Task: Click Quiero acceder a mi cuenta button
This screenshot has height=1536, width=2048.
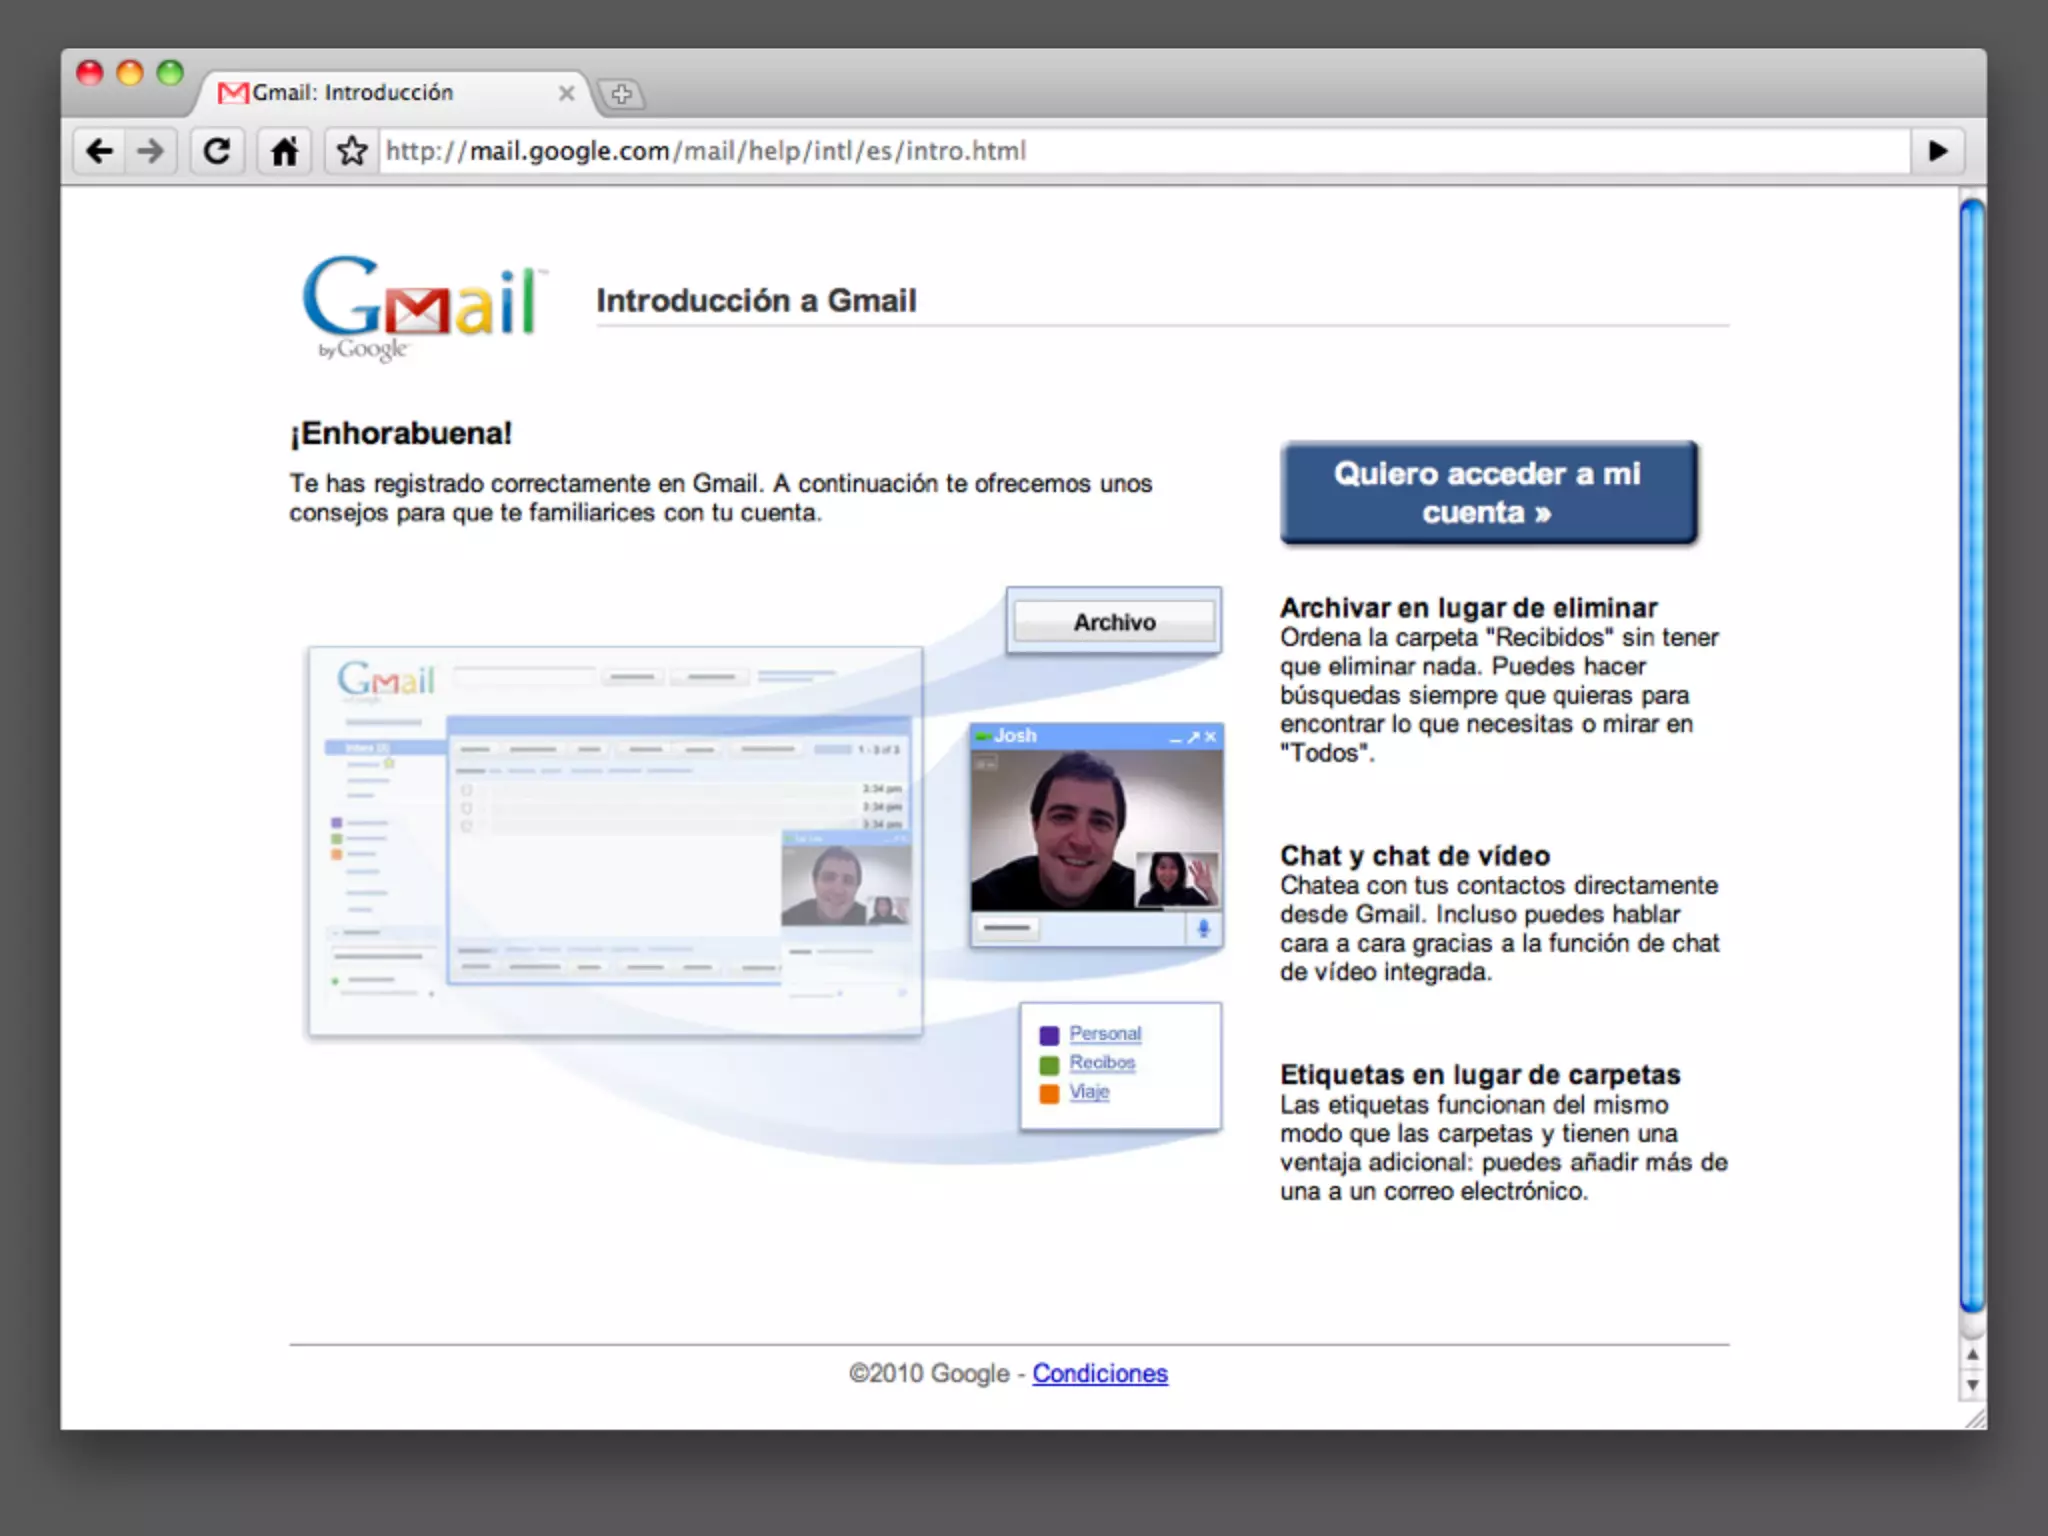Action: pyautogui.click(x=1487, y=493)
